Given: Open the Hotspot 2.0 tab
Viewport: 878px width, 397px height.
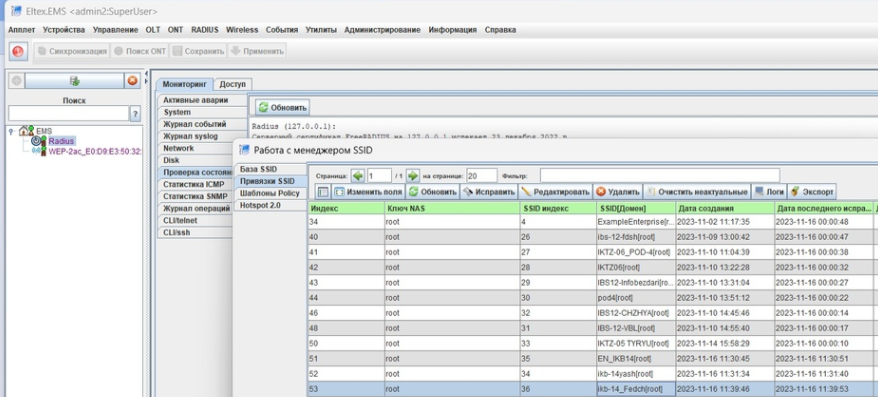Looking at the screenshot, I should coord(270,205).
